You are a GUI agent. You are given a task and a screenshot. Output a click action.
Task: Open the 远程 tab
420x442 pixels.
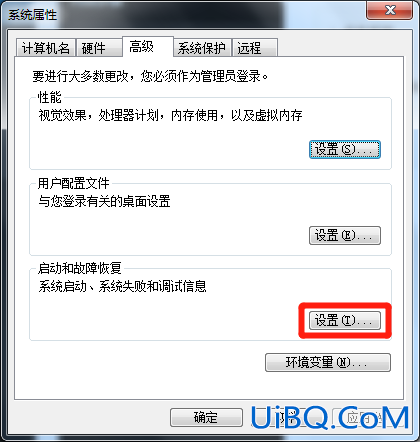[255, 48]
